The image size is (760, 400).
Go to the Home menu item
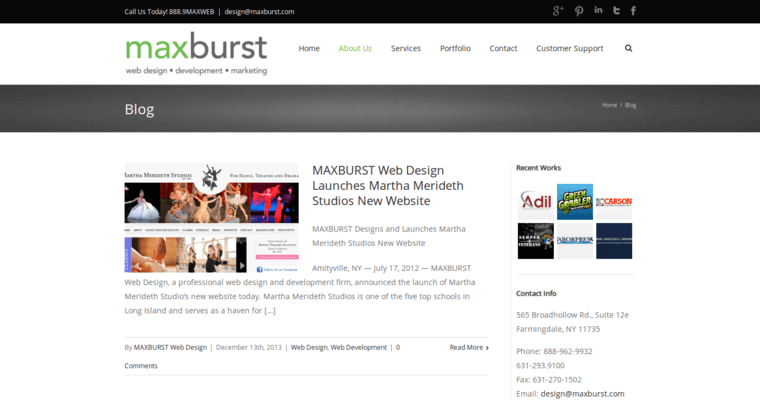pyautogui.click(x=309, y=48)
